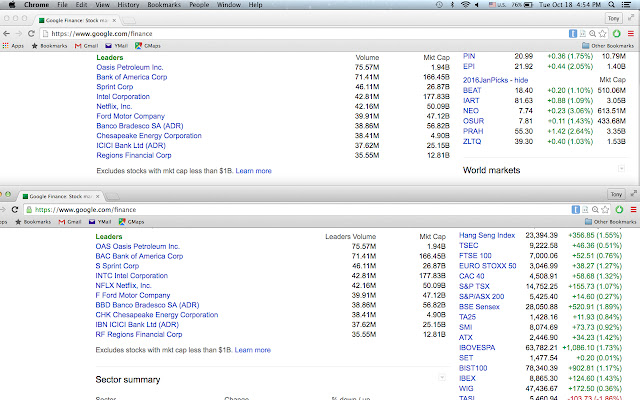Image resolution: width=640 pixels, height=400 pixels.
Task: Open the IBOVESPA index link
Action: (477, 348)
